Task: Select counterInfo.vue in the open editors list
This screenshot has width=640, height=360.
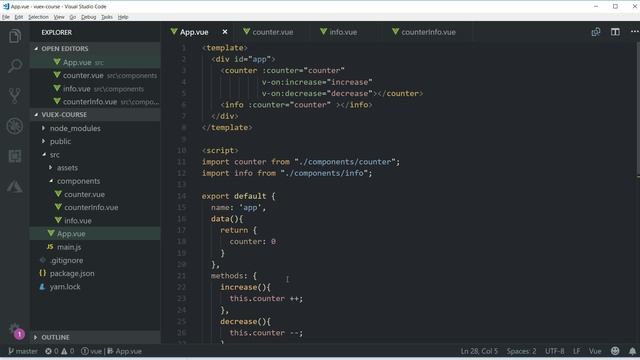Action: [x=95, y=102]
